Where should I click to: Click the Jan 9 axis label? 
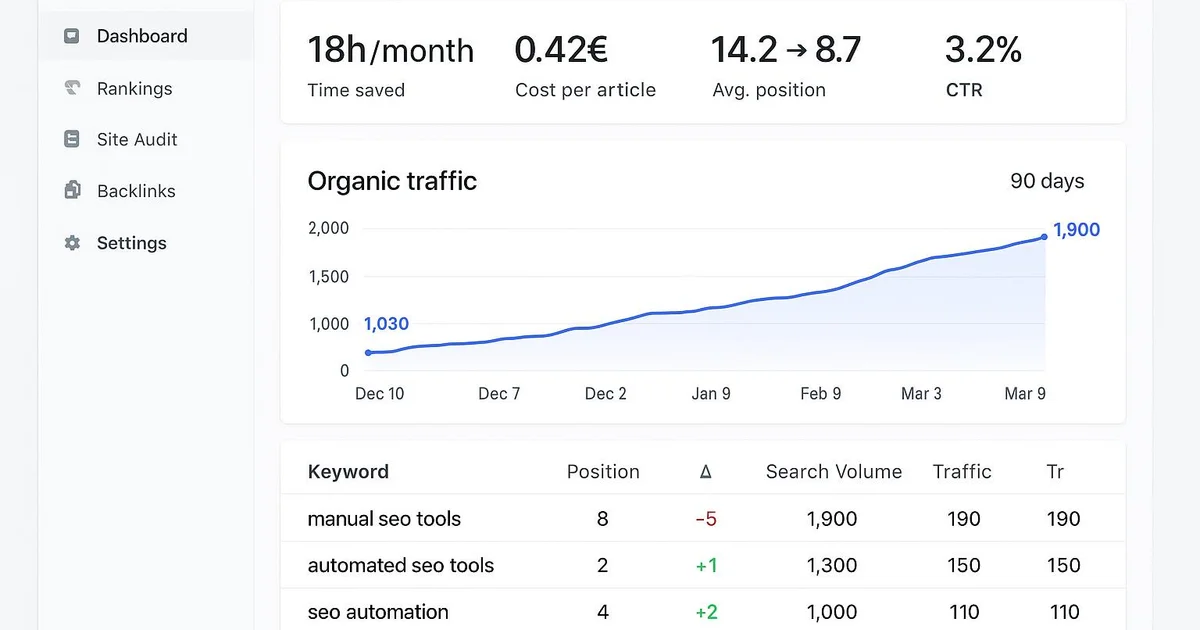coord(711,394)
